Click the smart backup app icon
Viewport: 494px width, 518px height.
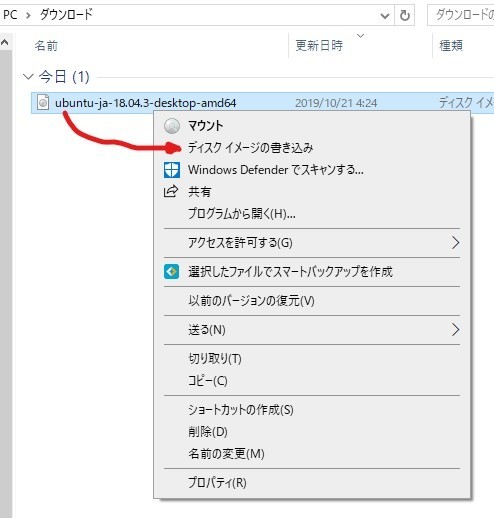click(x=171, y=272)
